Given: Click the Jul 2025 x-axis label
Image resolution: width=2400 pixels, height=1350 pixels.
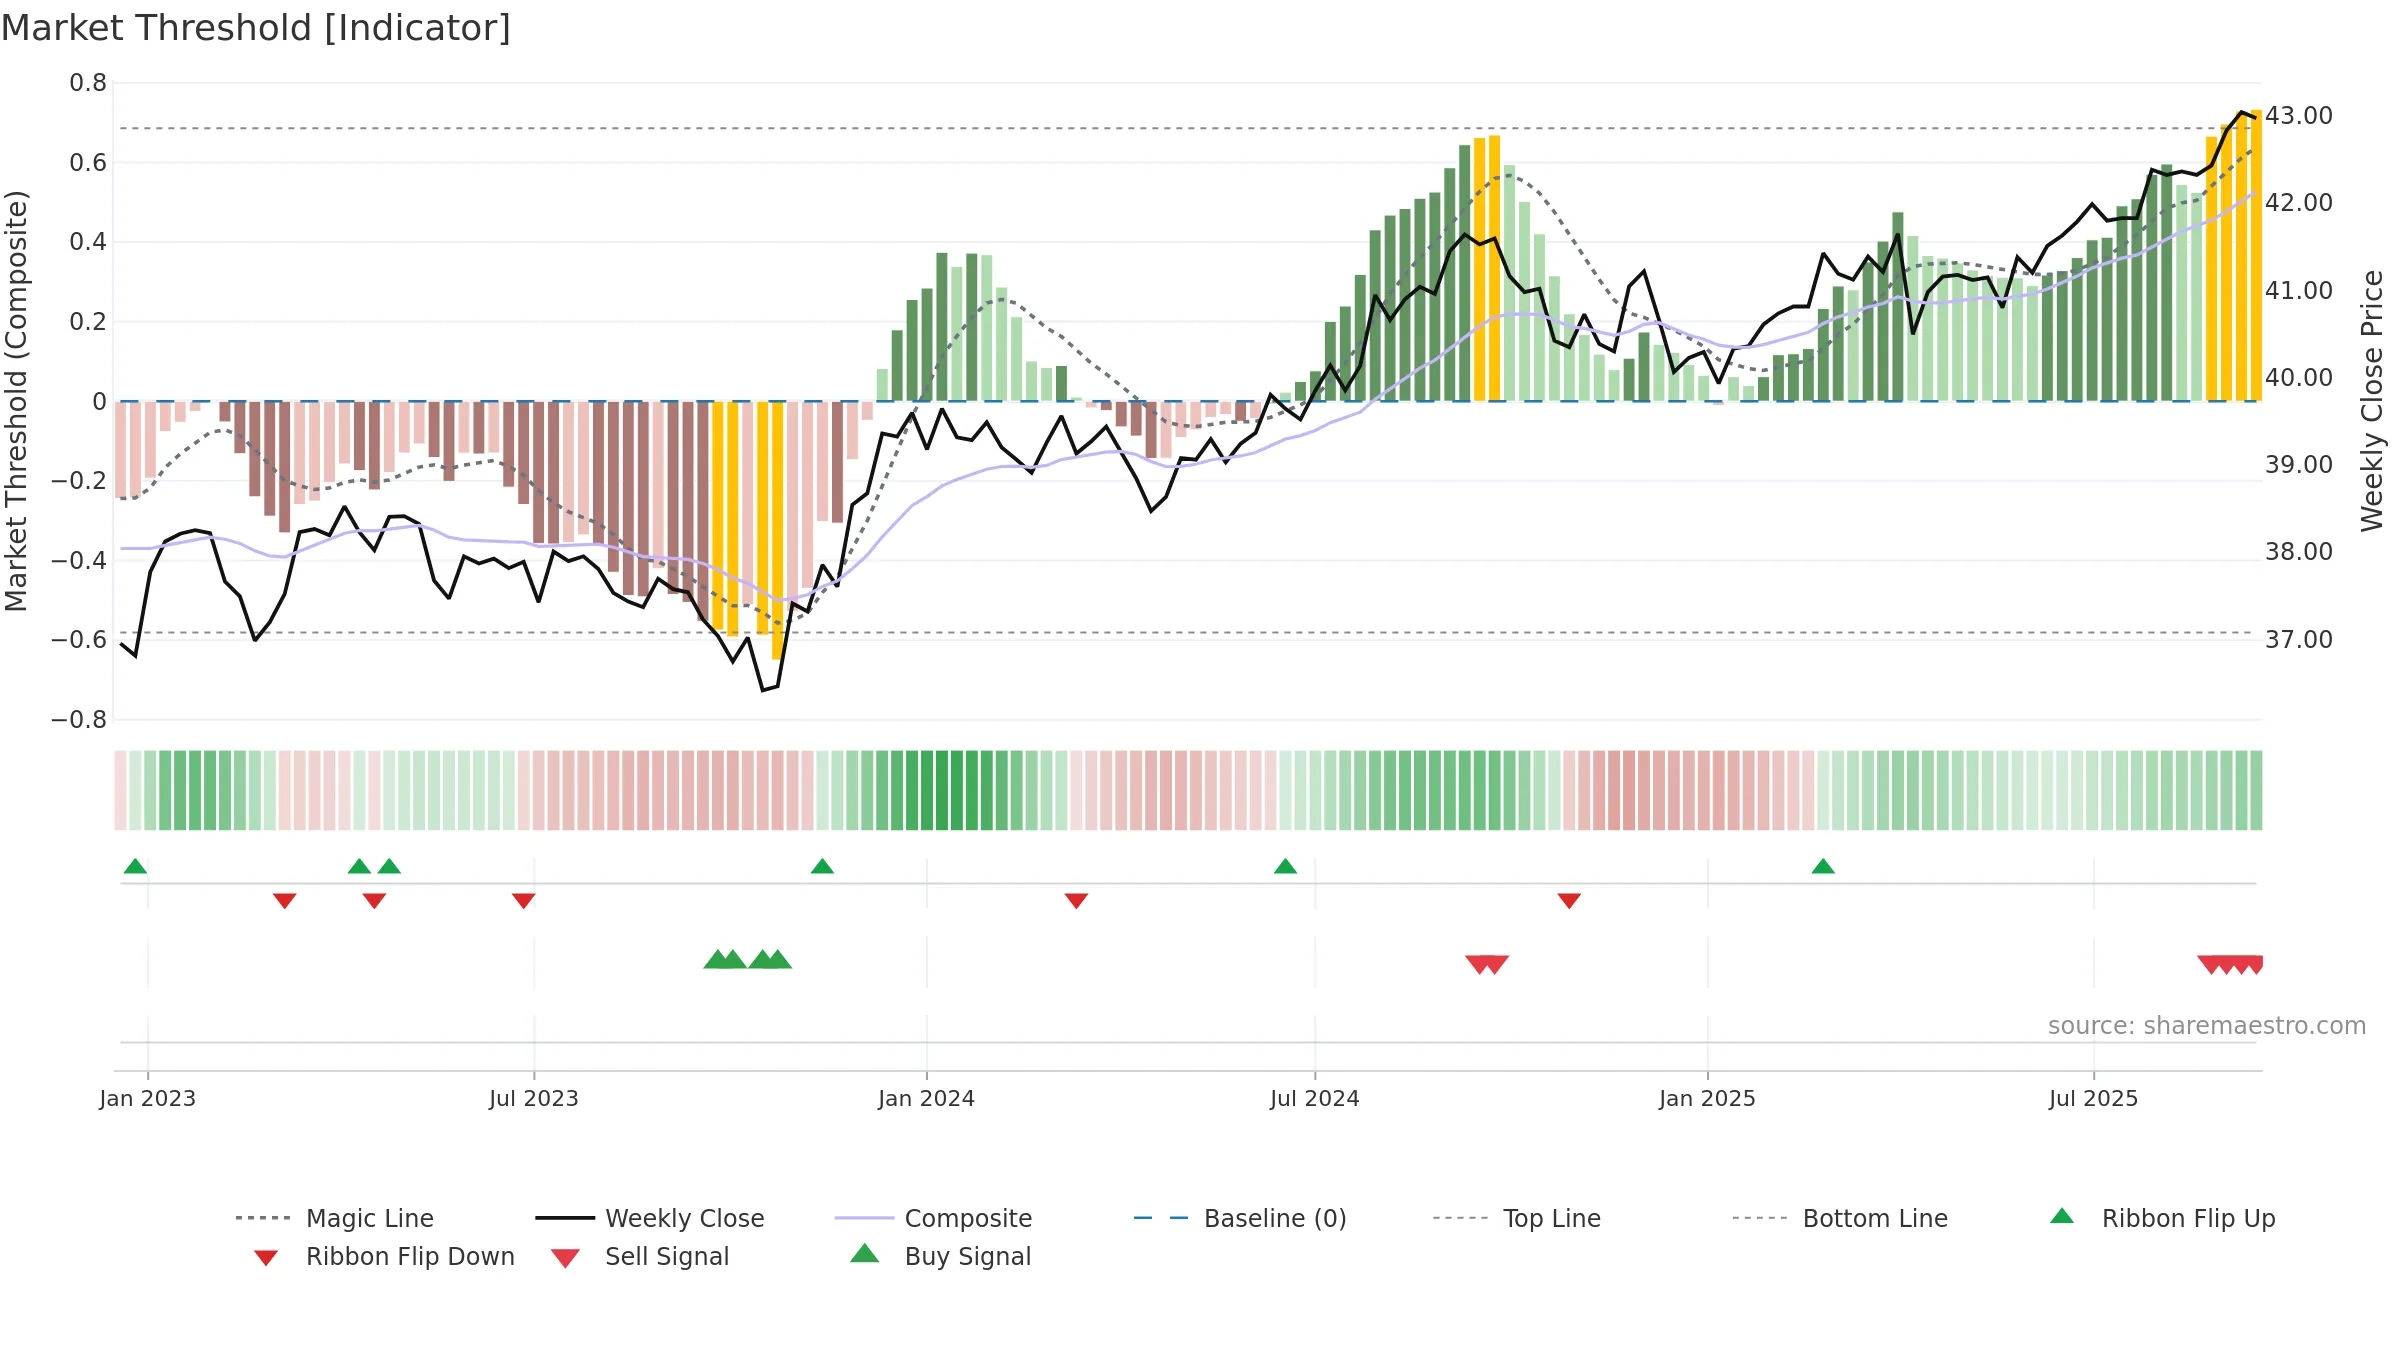Looking at the screenshot, I should point(2094,1098).
